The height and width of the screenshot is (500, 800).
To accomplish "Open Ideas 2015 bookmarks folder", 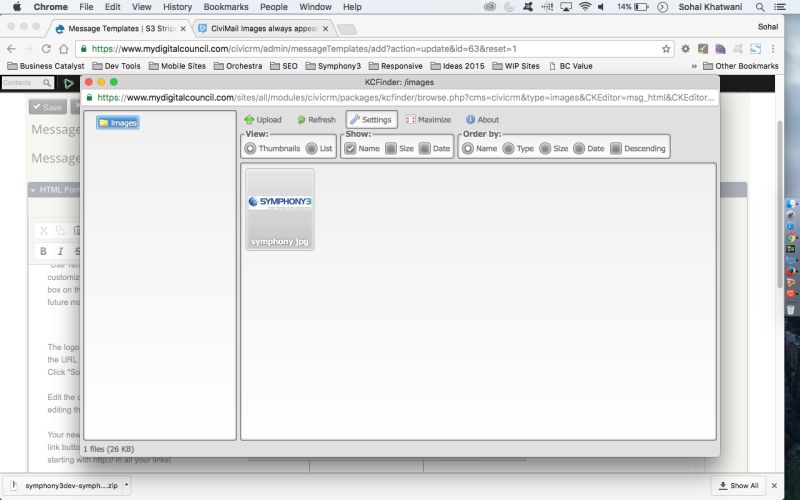I will click(x=458, y=66).
